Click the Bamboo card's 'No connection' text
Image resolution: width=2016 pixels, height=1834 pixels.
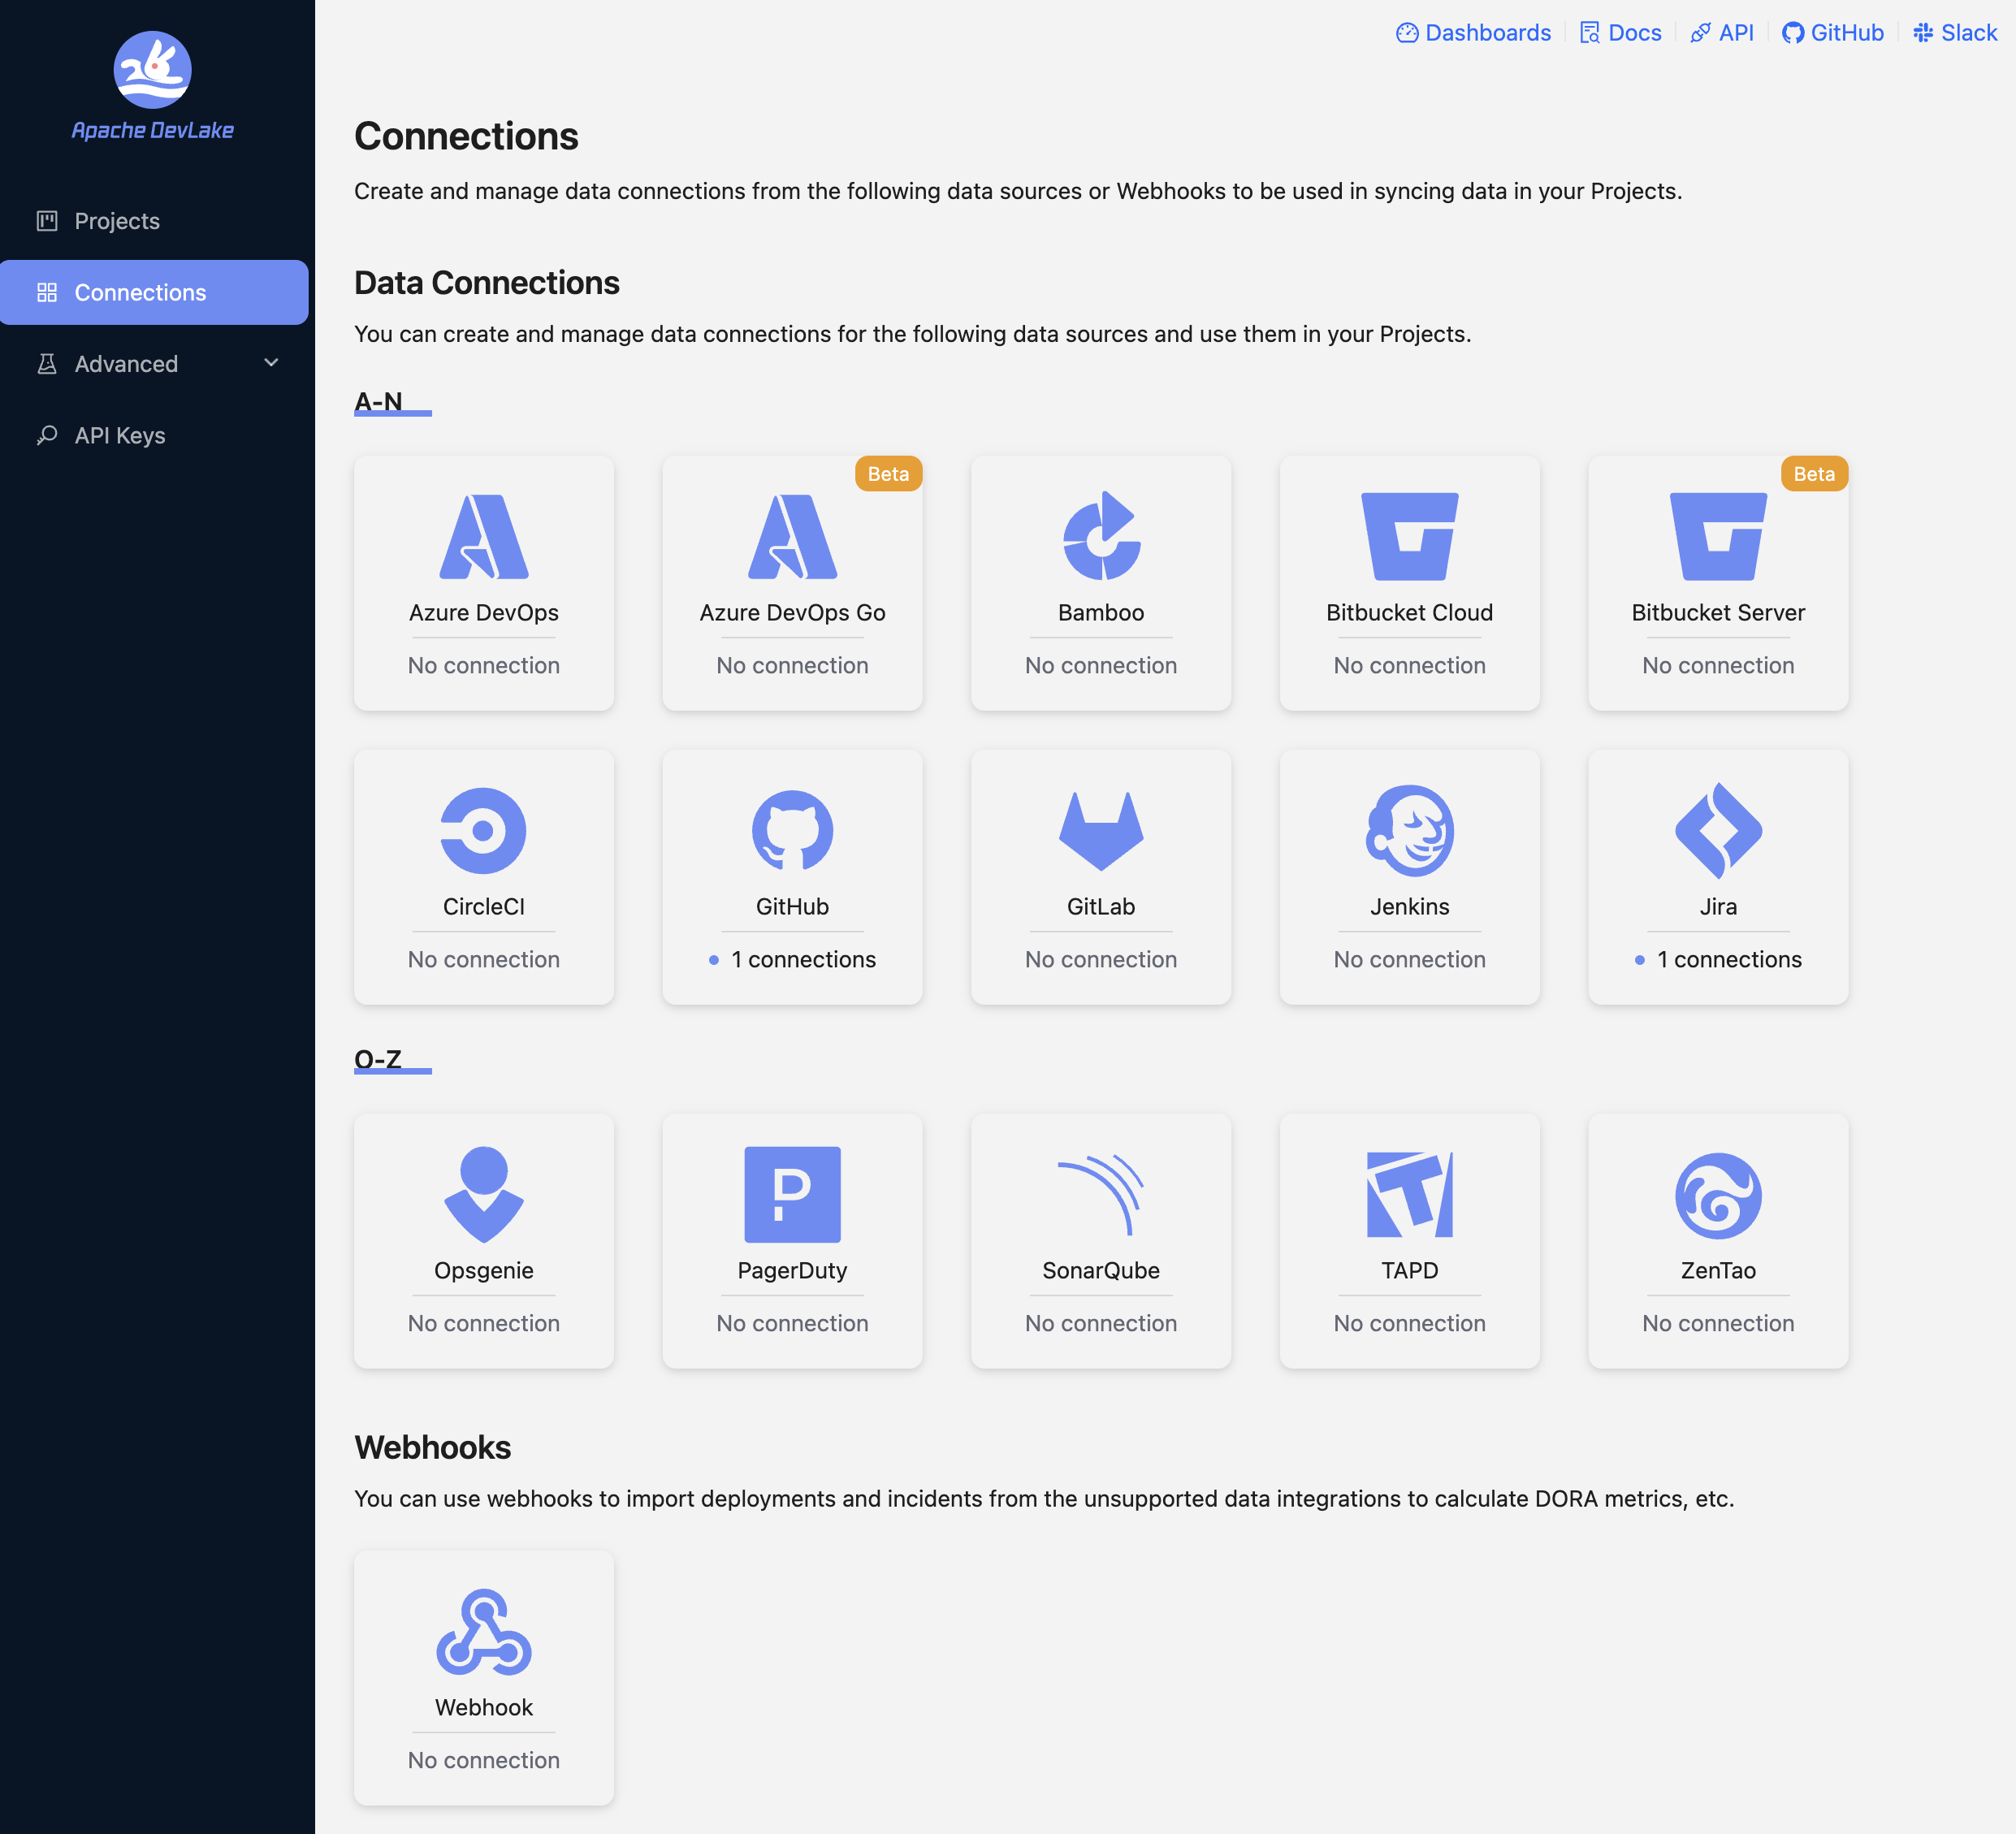click(1101, 665)
